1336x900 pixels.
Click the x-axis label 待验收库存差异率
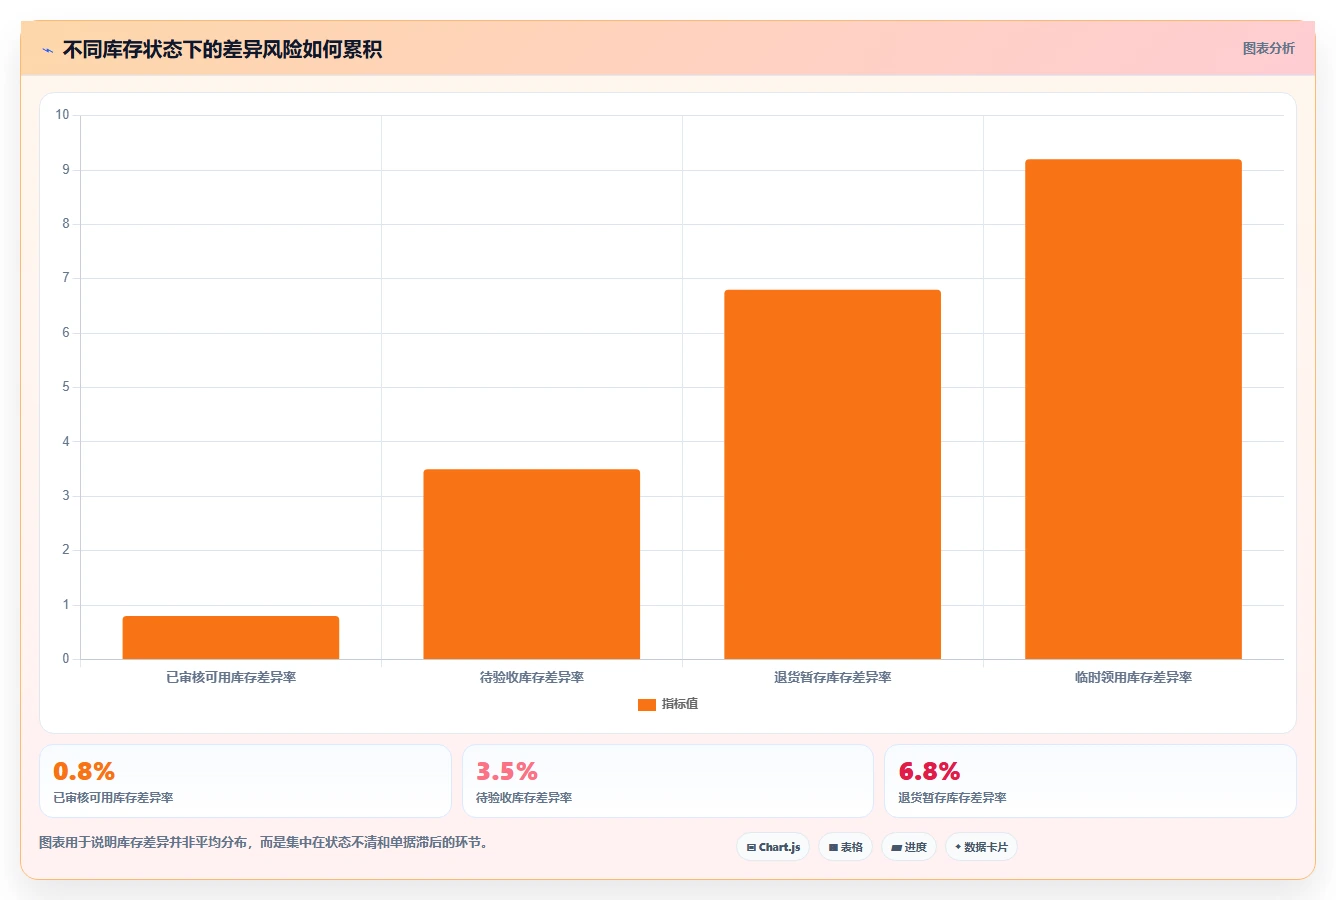[532, 678]
